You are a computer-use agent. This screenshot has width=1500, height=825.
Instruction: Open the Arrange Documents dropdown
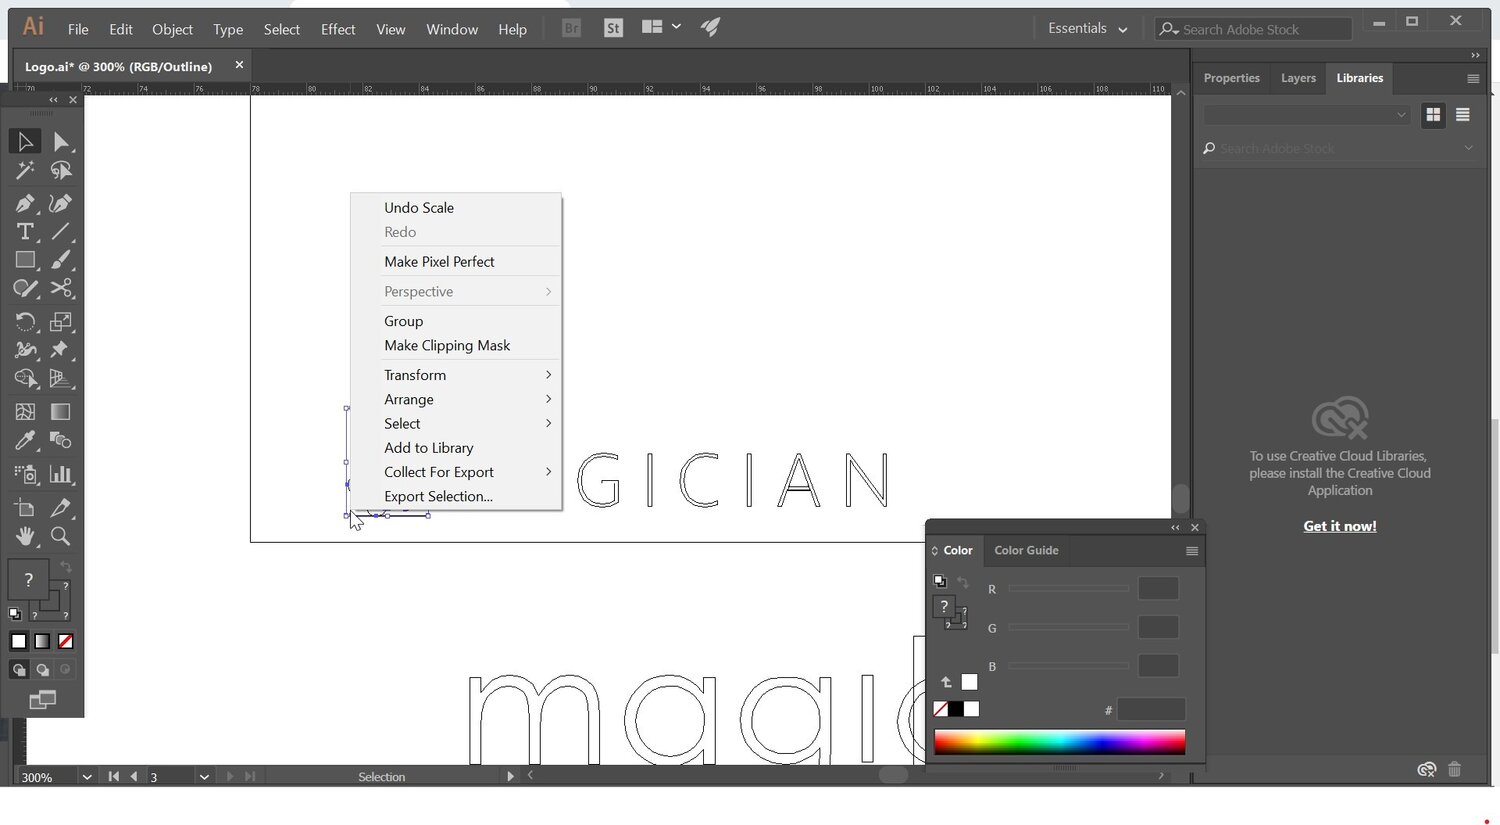point(661,27)
